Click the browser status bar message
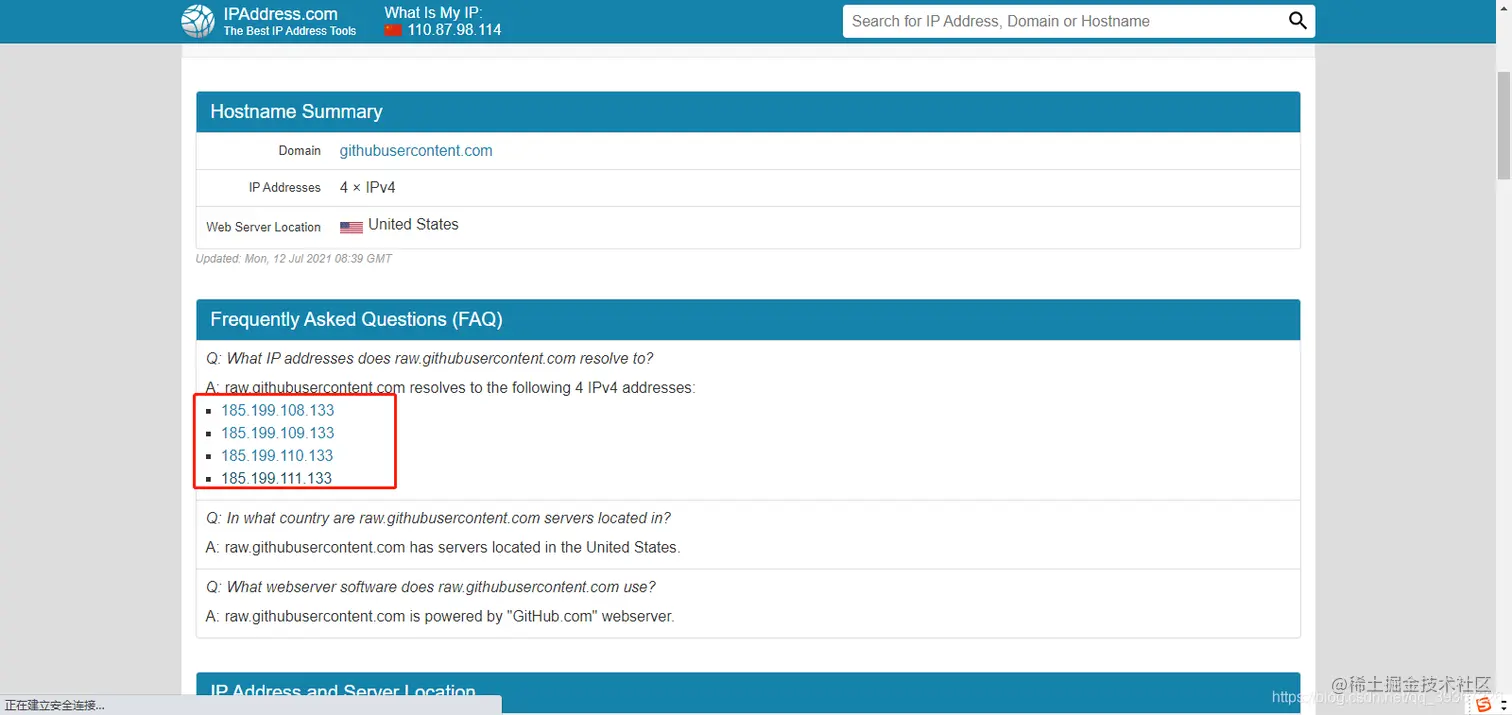Viewport: 1512px width, 715px height. click(x=55, y=706)
